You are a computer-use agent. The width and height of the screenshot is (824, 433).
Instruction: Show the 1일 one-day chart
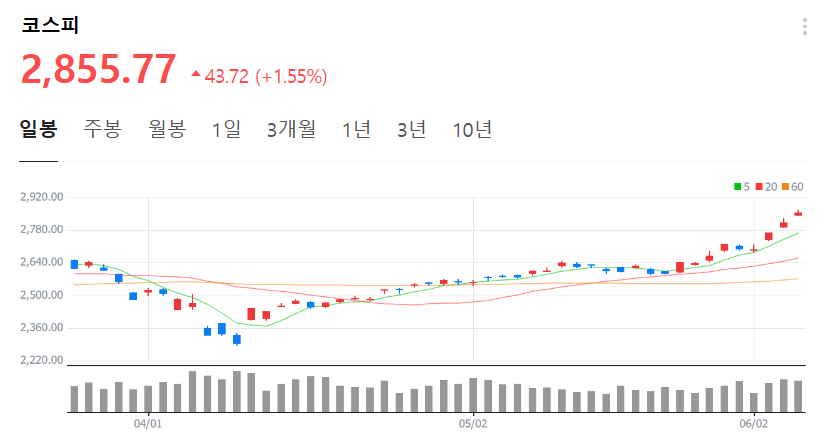226,129
